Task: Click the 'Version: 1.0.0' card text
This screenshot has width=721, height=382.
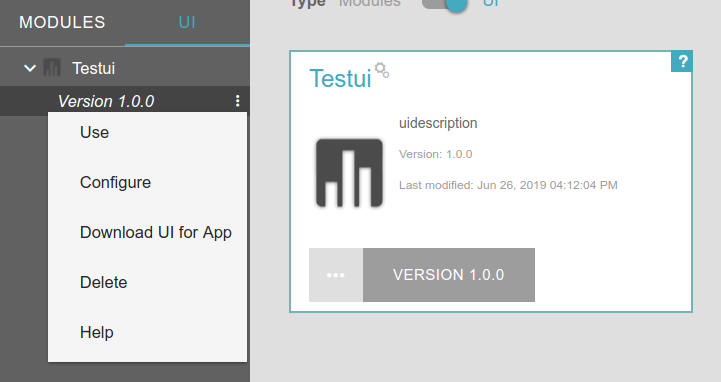Action: (435, 154)
